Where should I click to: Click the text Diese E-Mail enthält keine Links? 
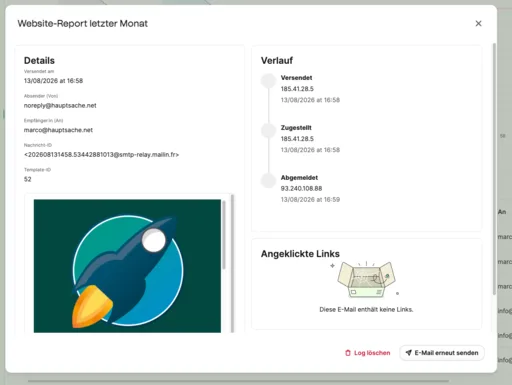tap(366, 310)
